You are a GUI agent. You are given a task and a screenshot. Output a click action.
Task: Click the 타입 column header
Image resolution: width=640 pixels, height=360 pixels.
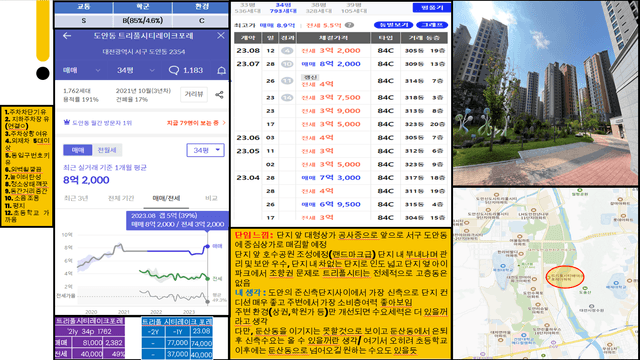coord(385,38)
